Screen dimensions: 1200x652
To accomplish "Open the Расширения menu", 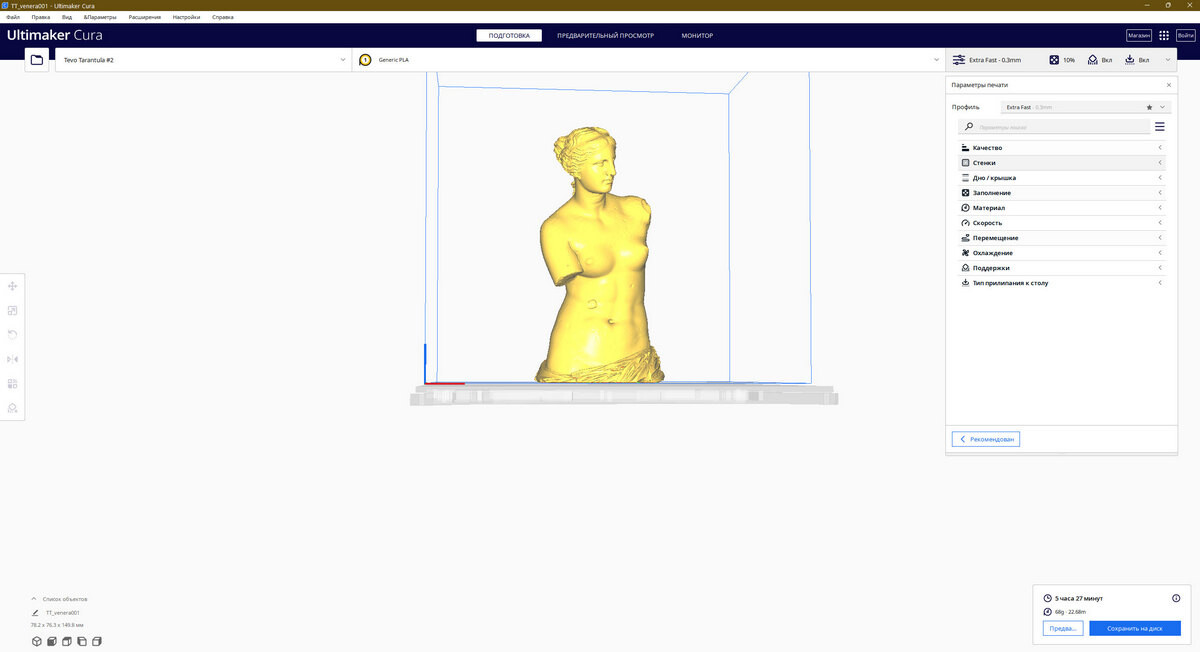I will pos(145,17).
